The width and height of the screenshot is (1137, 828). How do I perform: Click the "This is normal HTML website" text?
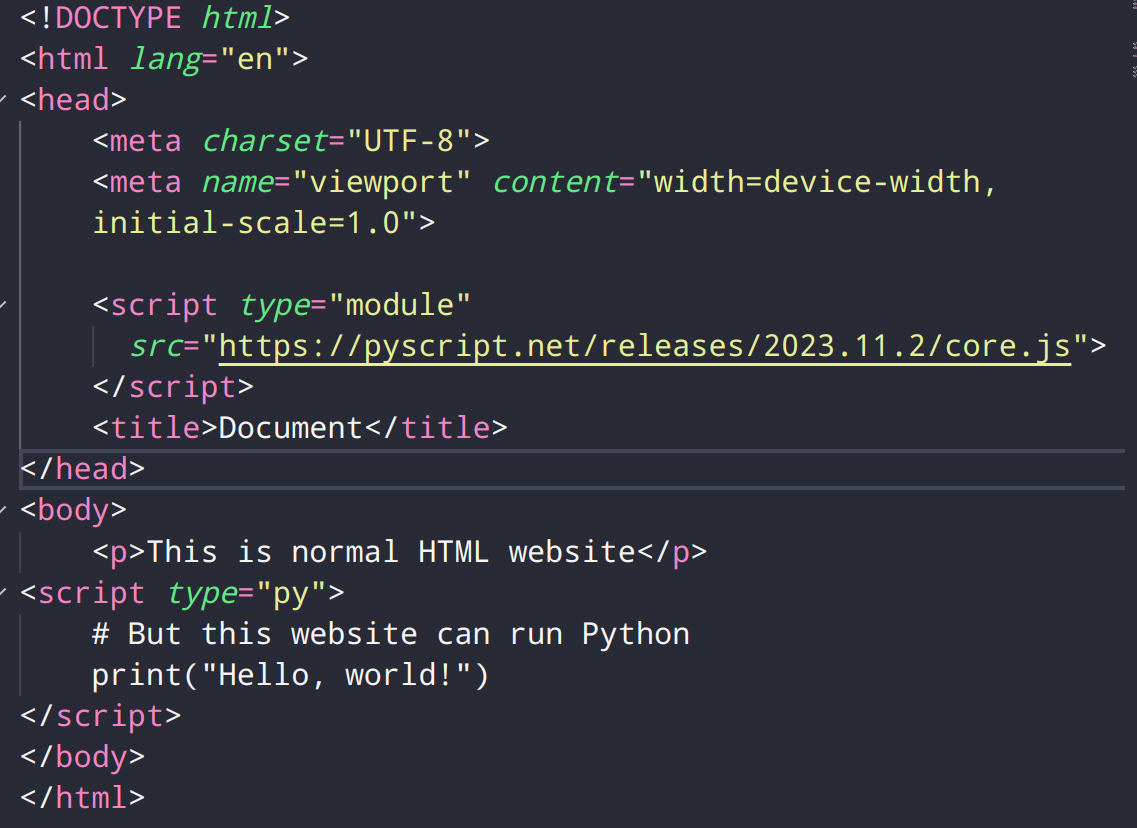point(391,552)
